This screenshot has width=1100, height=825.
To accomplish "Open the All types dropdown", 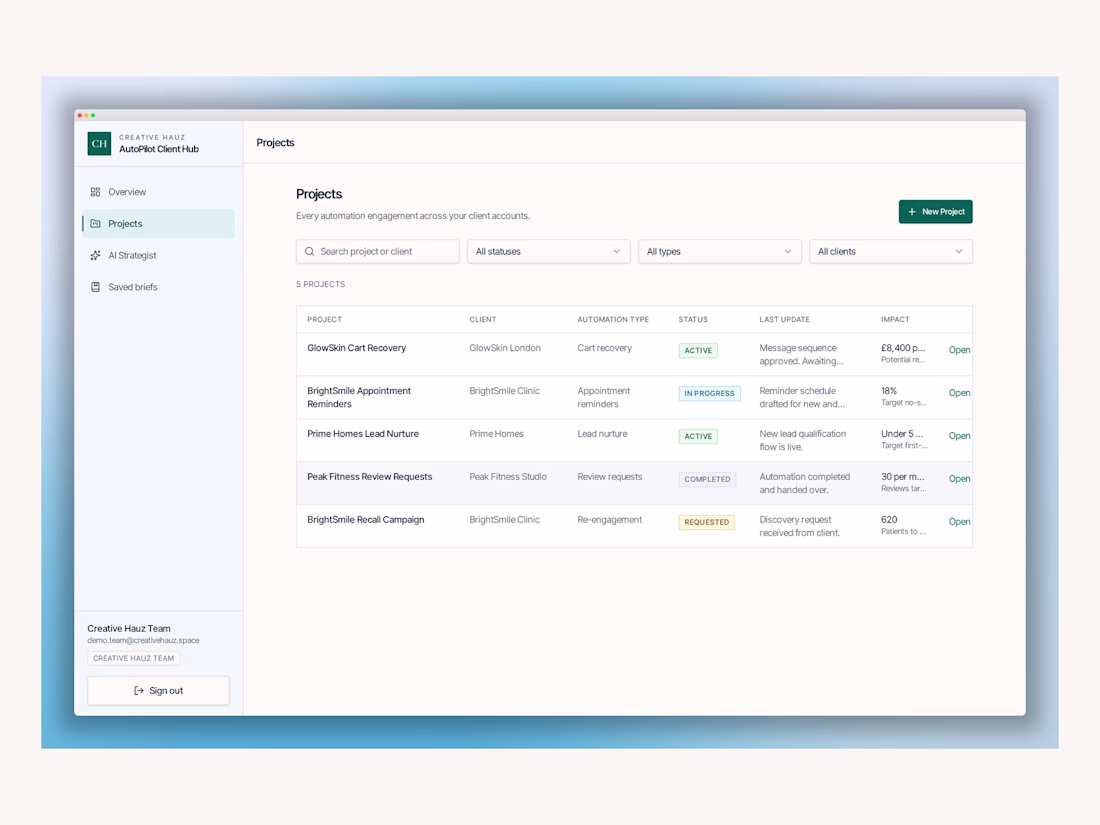I will coord(720,251).
